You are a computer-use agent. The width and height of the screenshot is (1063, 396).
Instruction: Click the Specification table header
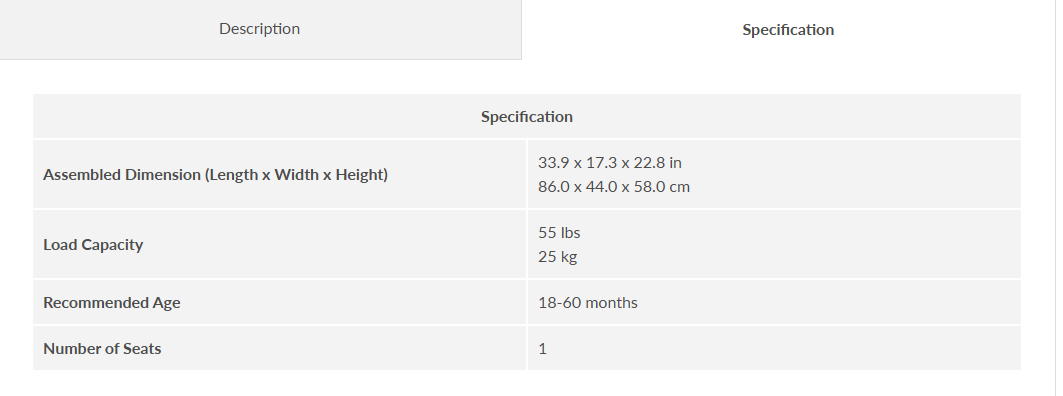point(527,117)
